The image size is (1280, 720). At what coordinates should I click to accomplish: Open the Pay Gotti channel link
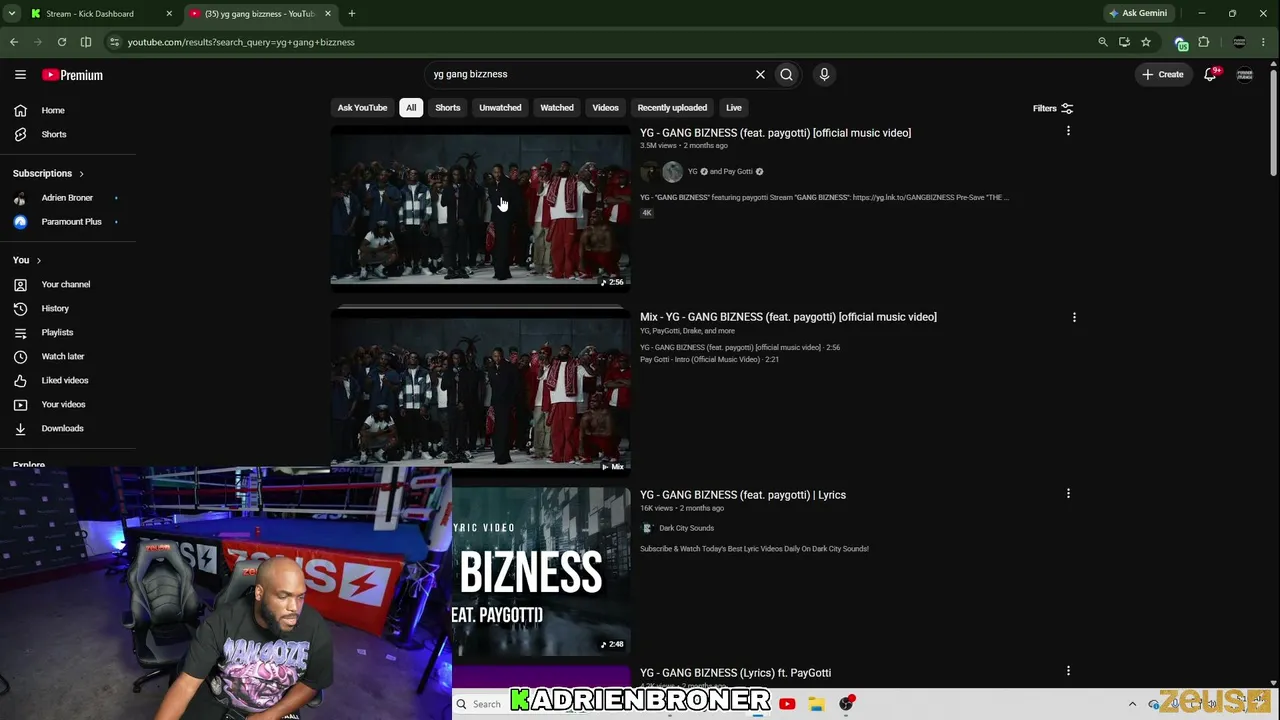tap(738, 172)
